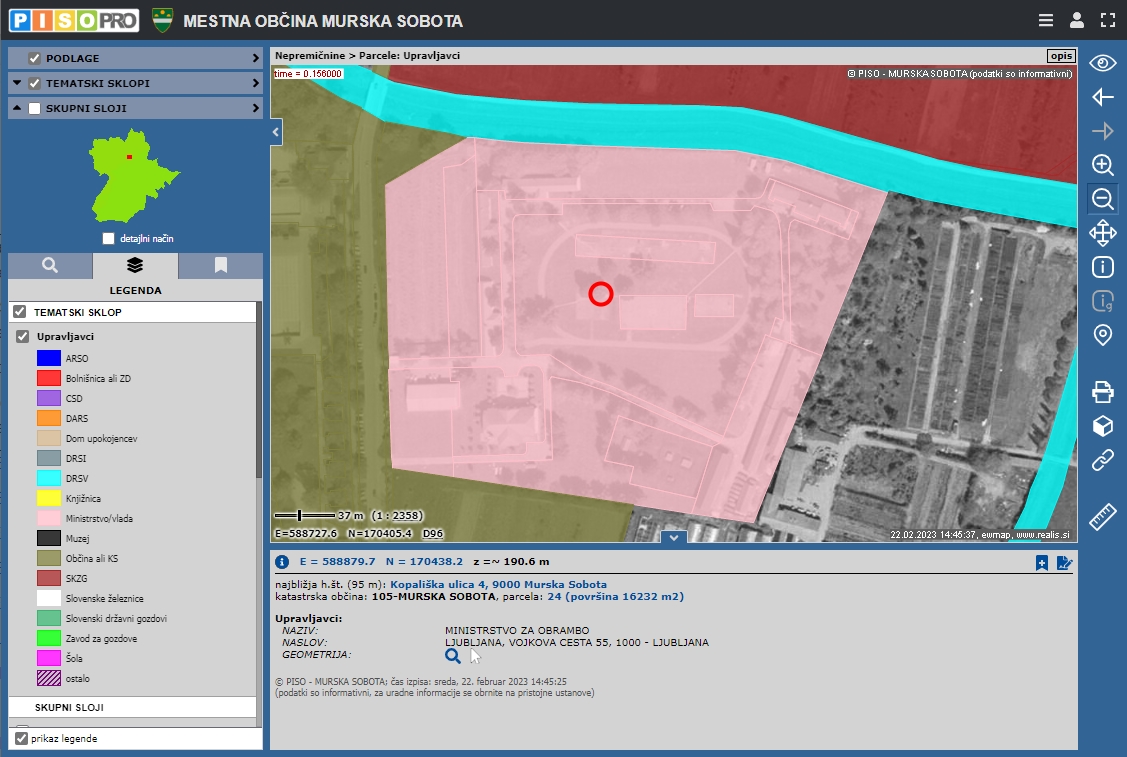Select the ruler measurement tool

pos(1102,516)
